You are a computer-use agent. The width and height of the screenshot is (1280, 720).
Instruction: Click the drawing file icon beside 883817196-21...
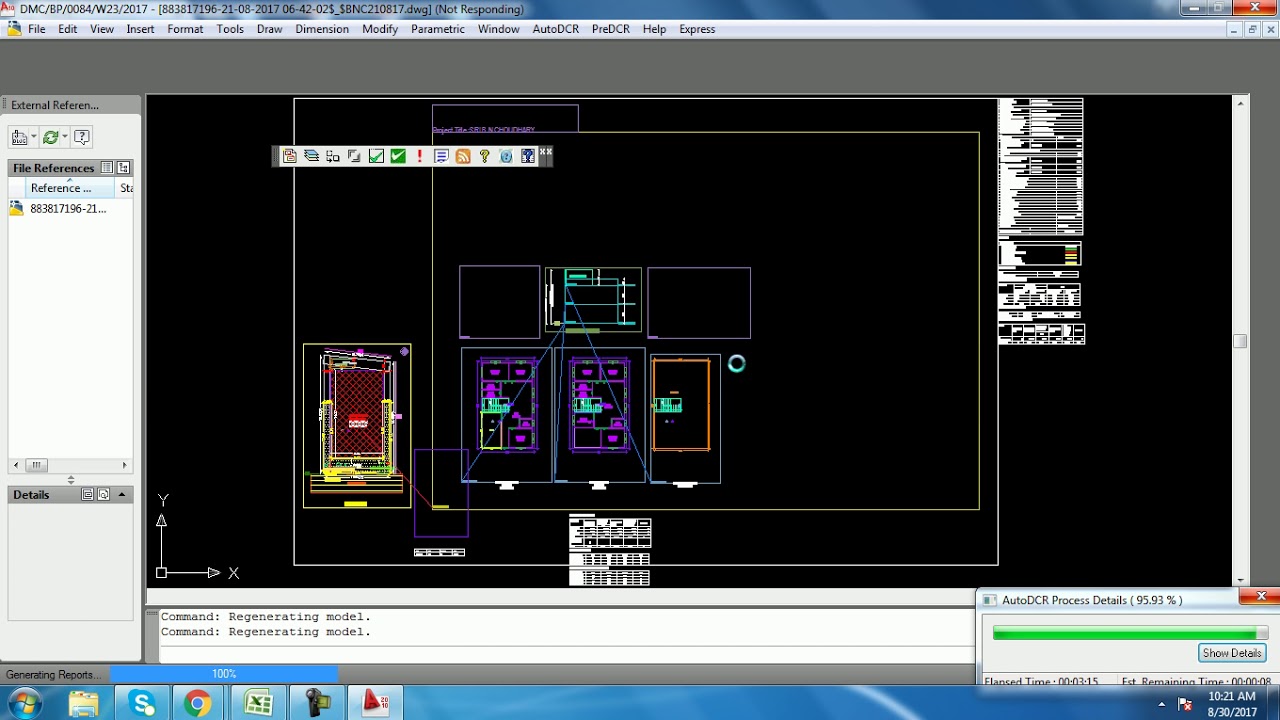(17, 209)
